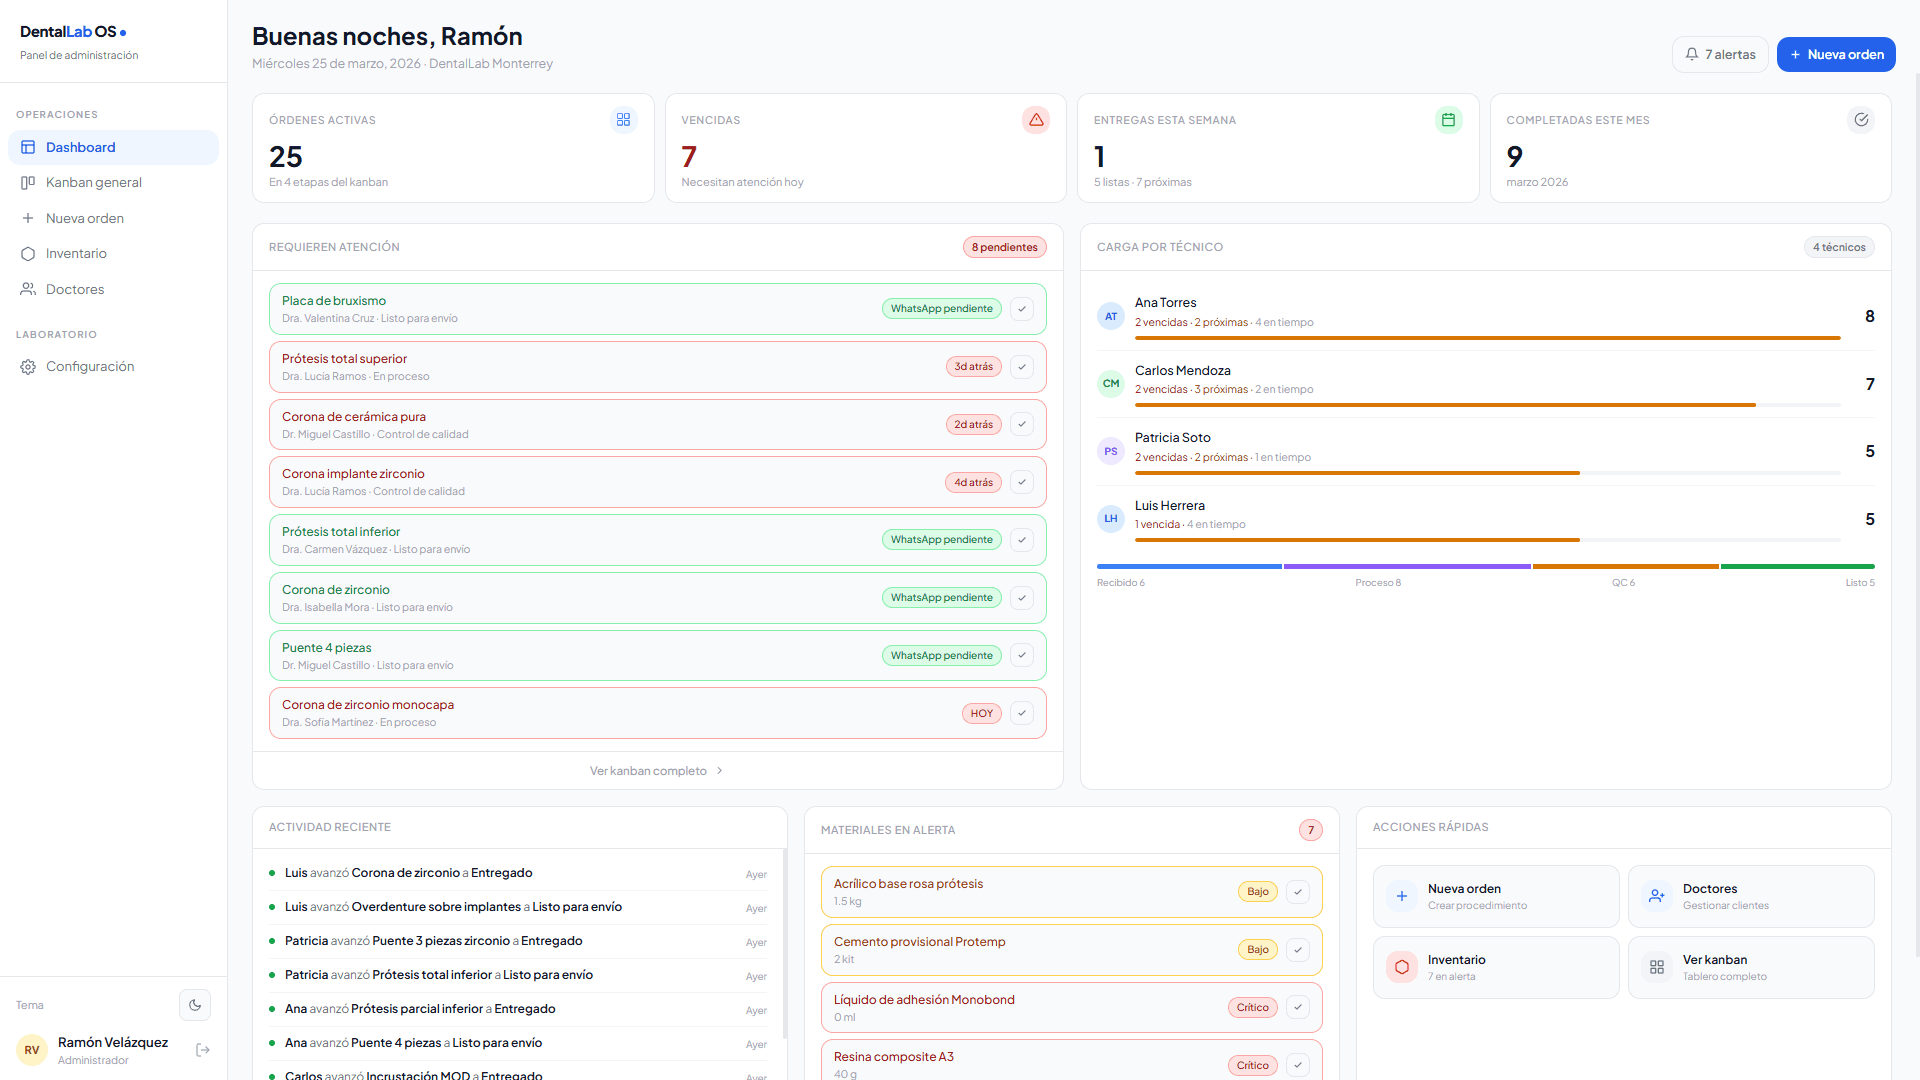This screenshot has width=1920, height=1080.
Task: Open the 8 pendientes badge in Requieren Atención
Action: pyautogui.click(x=1004, y=247)
